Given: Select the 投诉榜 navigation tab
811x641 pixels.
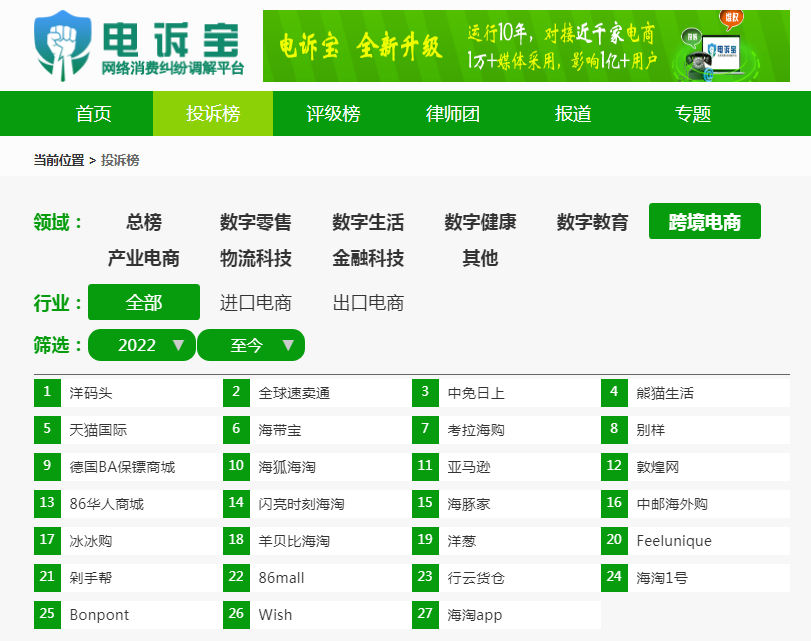Looking at the screenshot, I should point(213,113).
